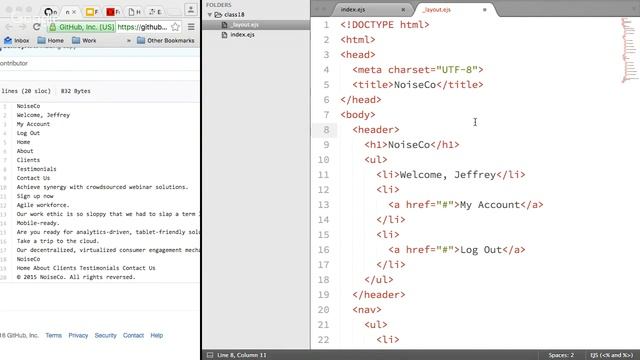Toggle sidebar icon in Sublime status bar
Screen dimensions: 640x360
(x=210, y=355)
